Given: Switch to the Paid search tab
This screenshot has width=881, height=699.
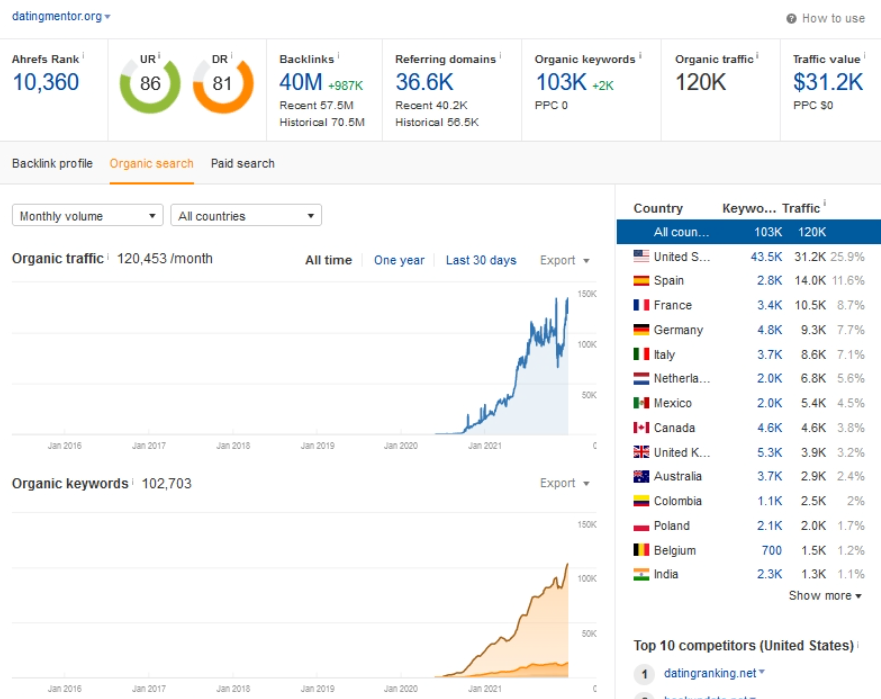Looking at the screenshot, I should [243, 164].
